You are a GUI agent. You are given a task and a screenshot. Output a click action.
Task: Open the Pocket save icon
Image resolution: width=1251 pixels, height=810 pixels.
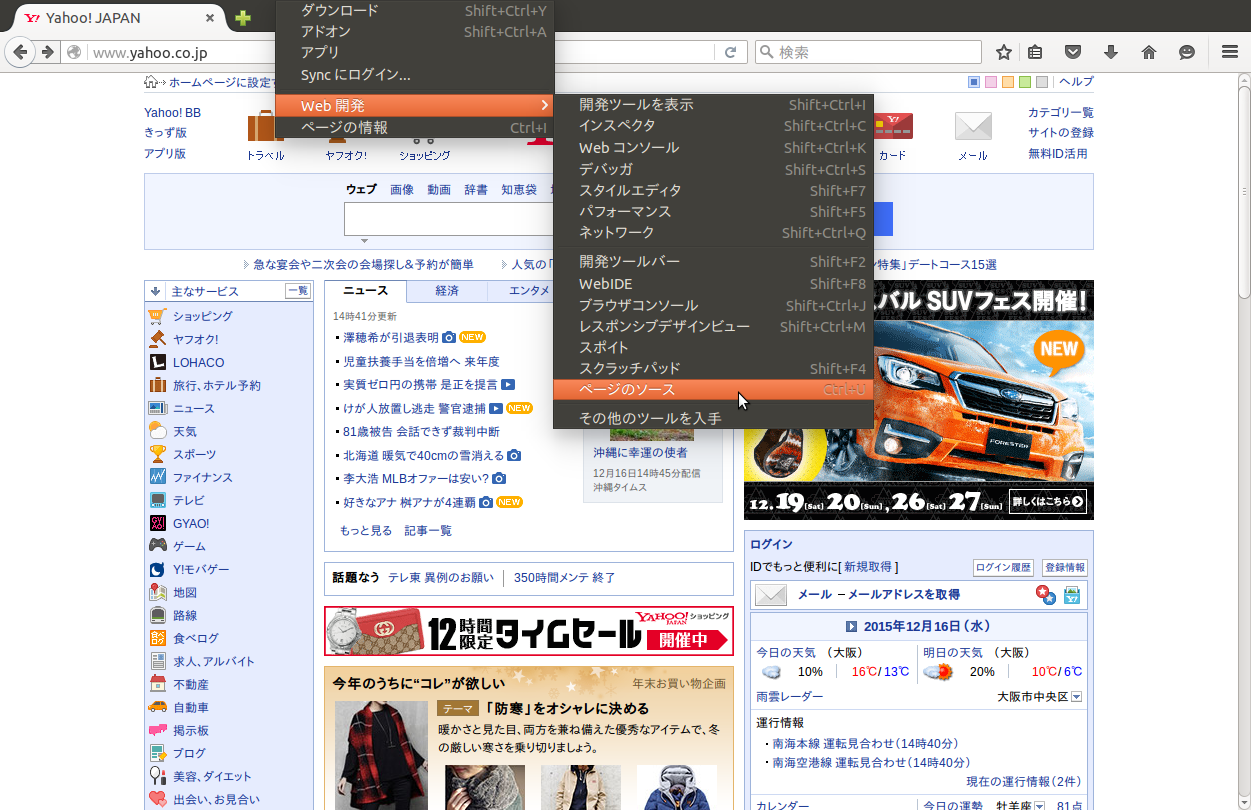(1072, 52)
